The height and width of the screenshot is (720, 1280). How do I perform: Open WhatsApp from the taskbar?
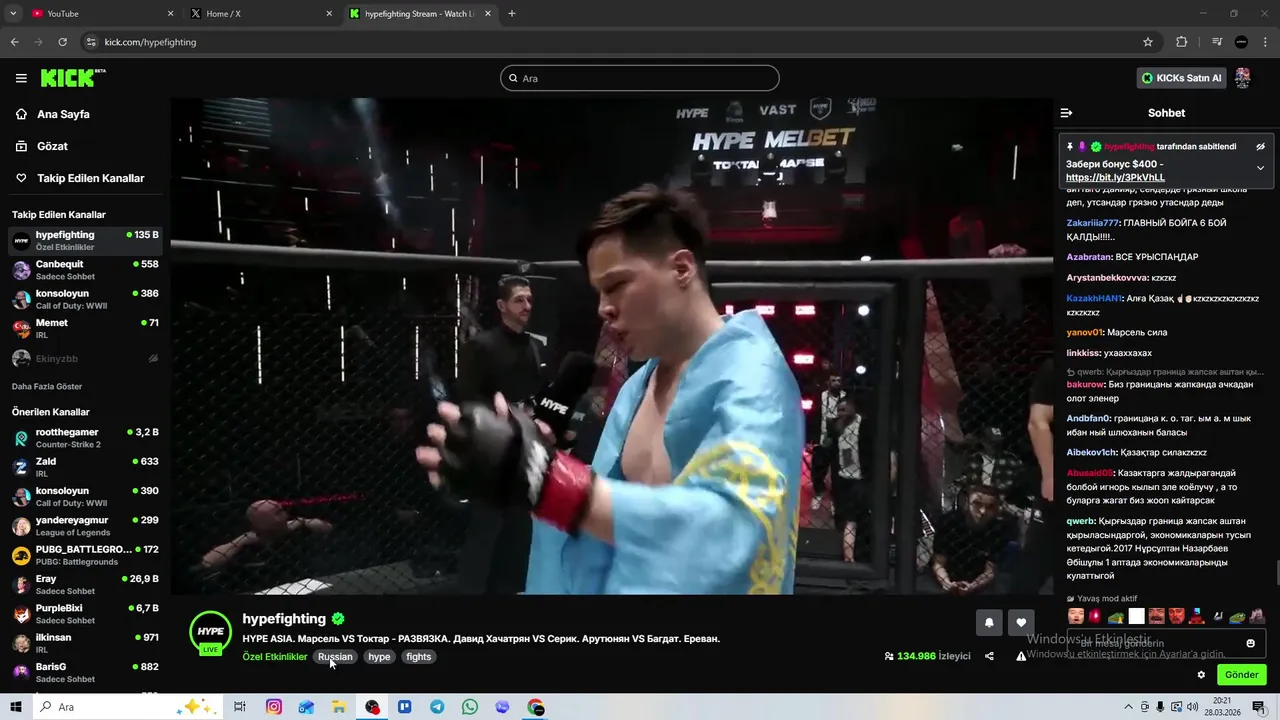point(470,707)
